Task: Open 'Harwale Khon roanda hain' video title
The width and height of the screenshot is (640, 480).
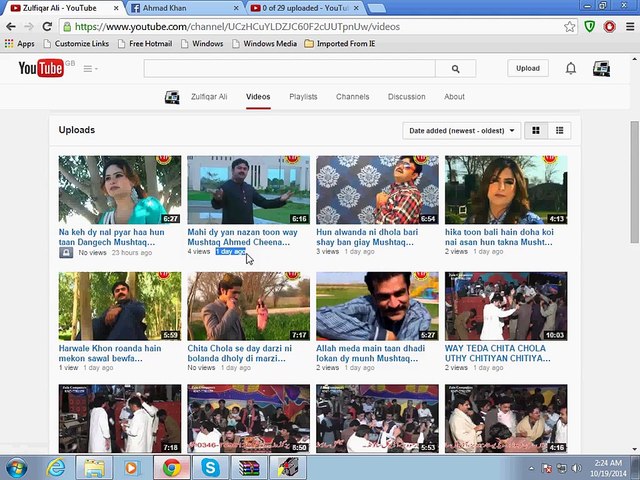Action: [x=110, y=353]
